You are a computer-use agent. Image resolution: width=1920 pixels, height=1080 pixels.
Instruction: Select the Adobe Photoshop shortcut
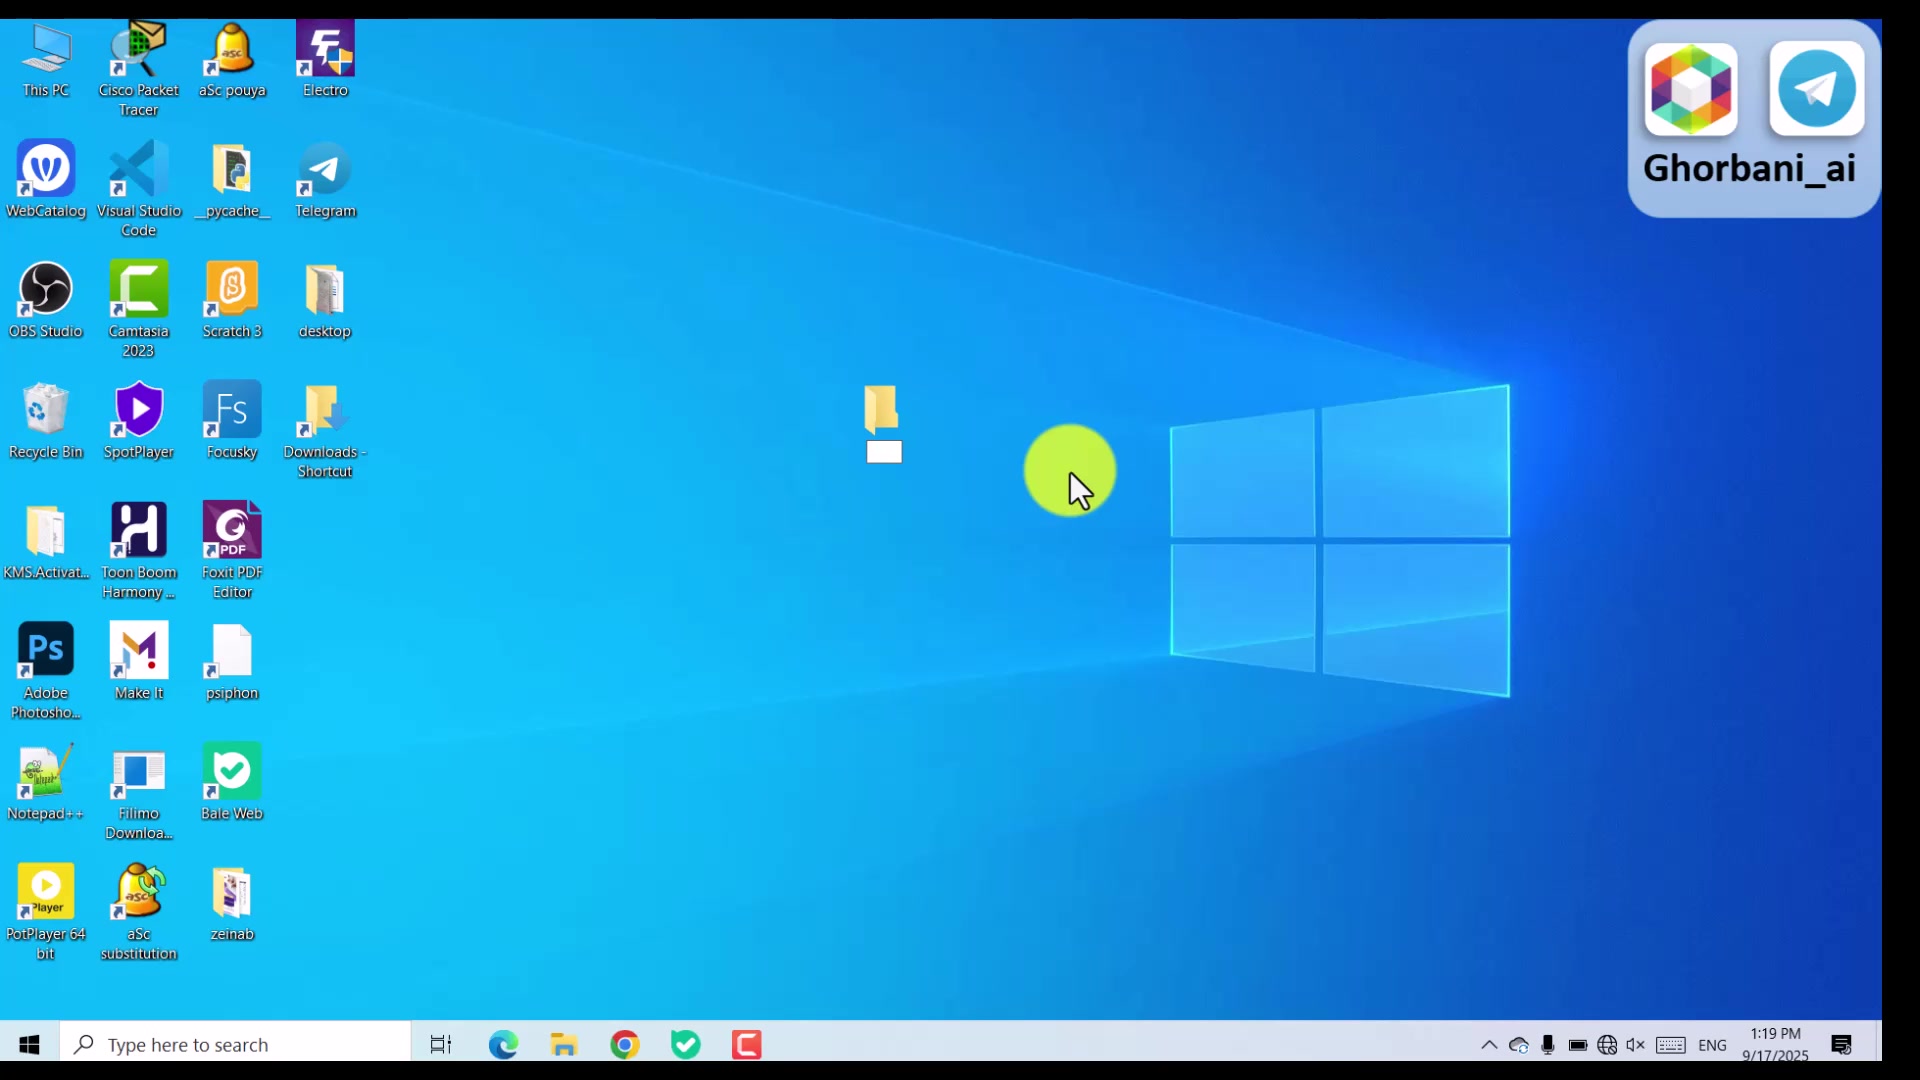46,652
